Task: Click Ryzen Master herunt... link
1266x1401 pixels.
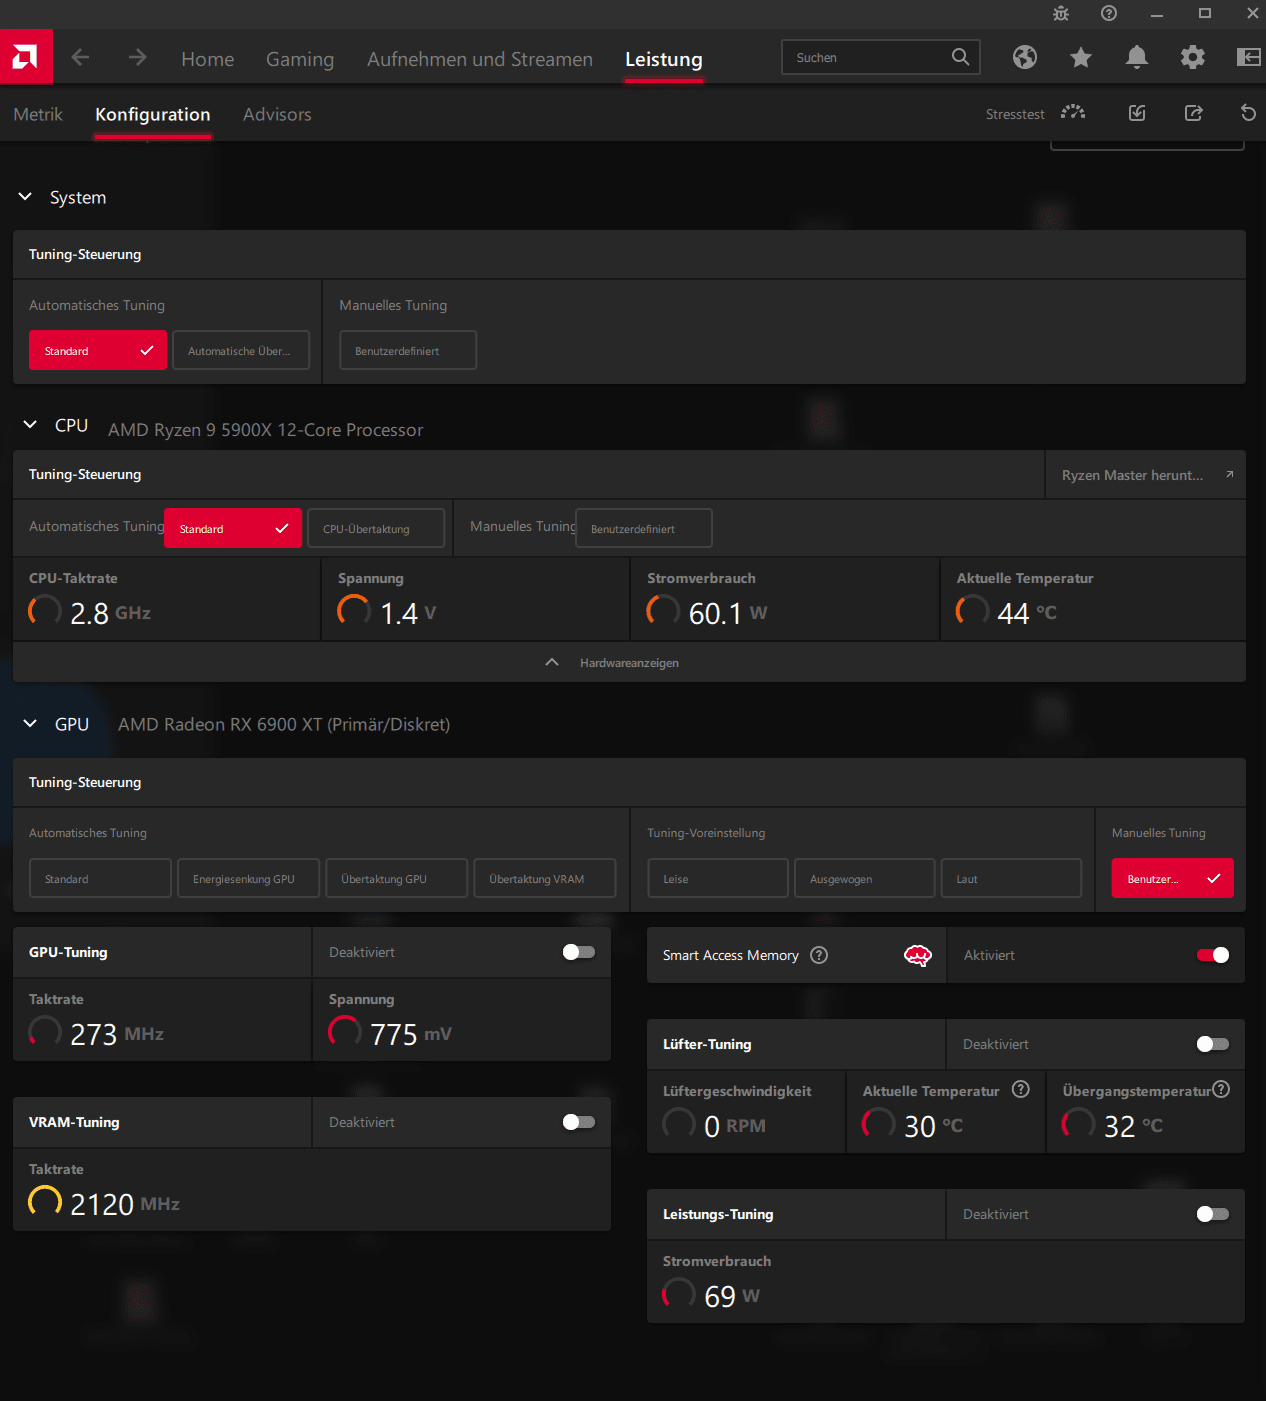Action: (1132, 475)
